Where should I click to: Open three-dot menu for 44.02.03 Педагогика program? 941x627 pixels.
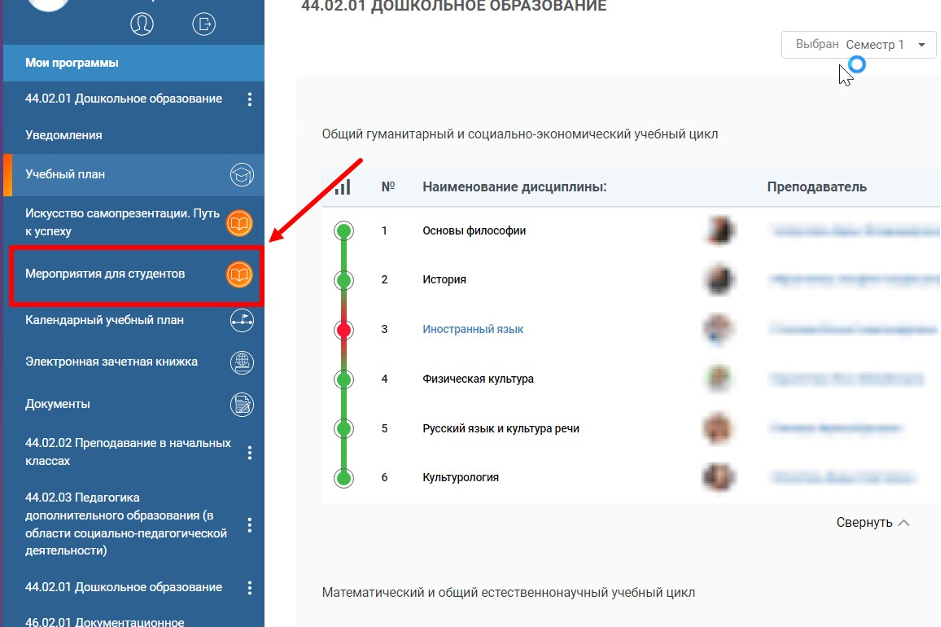pyautogui.click(x=250, y=525)
